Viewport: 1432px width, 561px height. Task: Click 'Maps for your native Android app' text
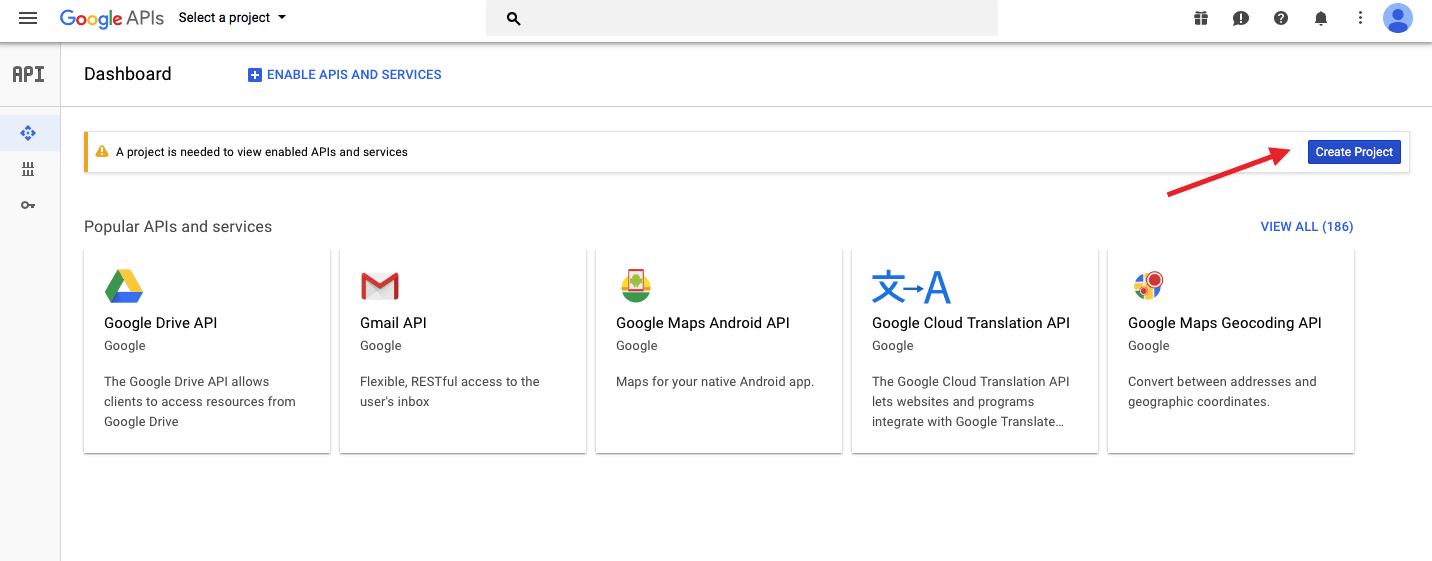715,382
